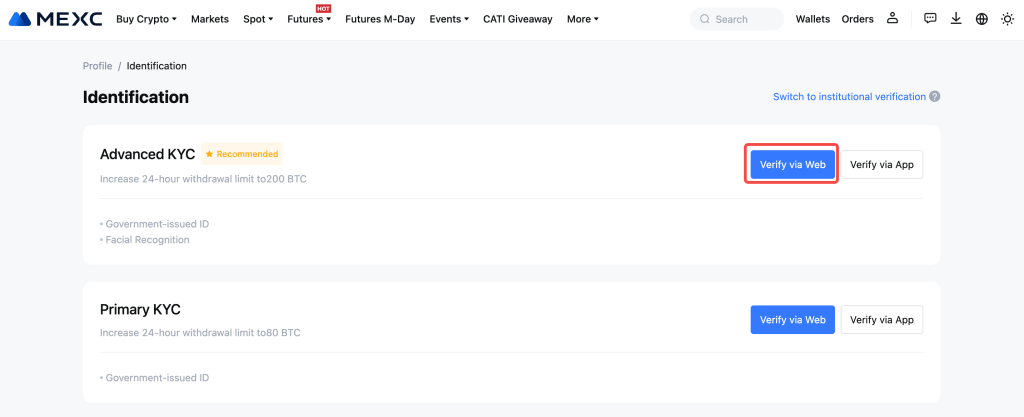Open Futures M-Day page
Image resolution: width=1024 pixels, height=417 pixels.
click(x=380, y=19)
